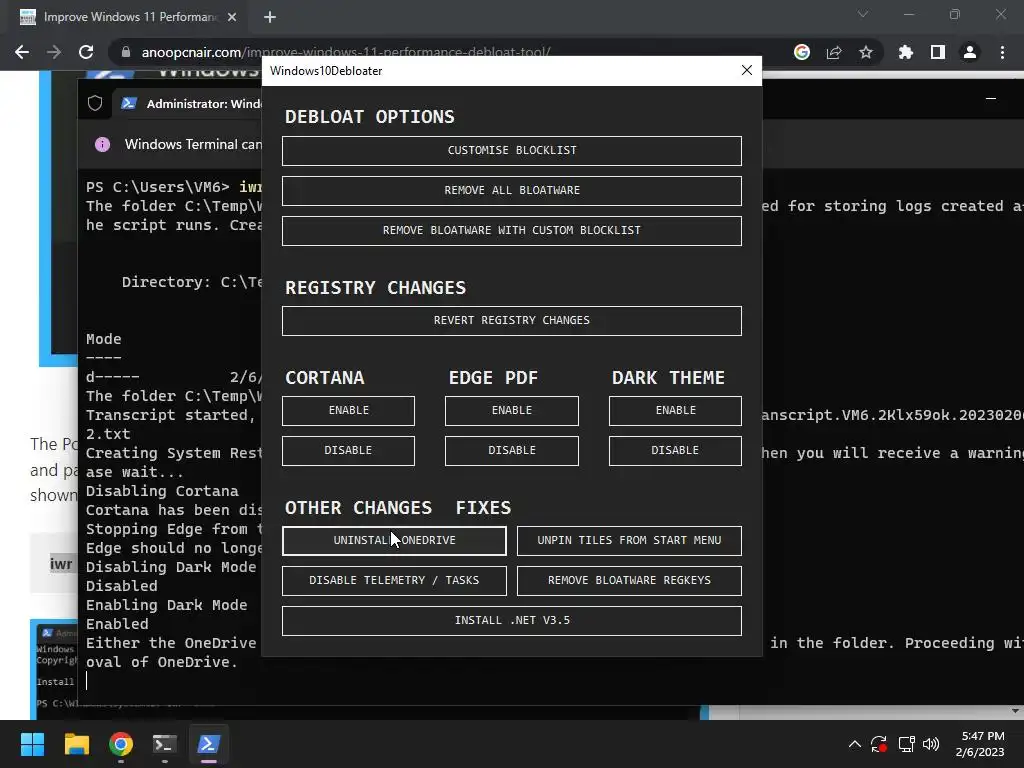This screenshot has height=768, width=1024.
Task: Open Chrome profile icon
Action: tap(970, 52)
